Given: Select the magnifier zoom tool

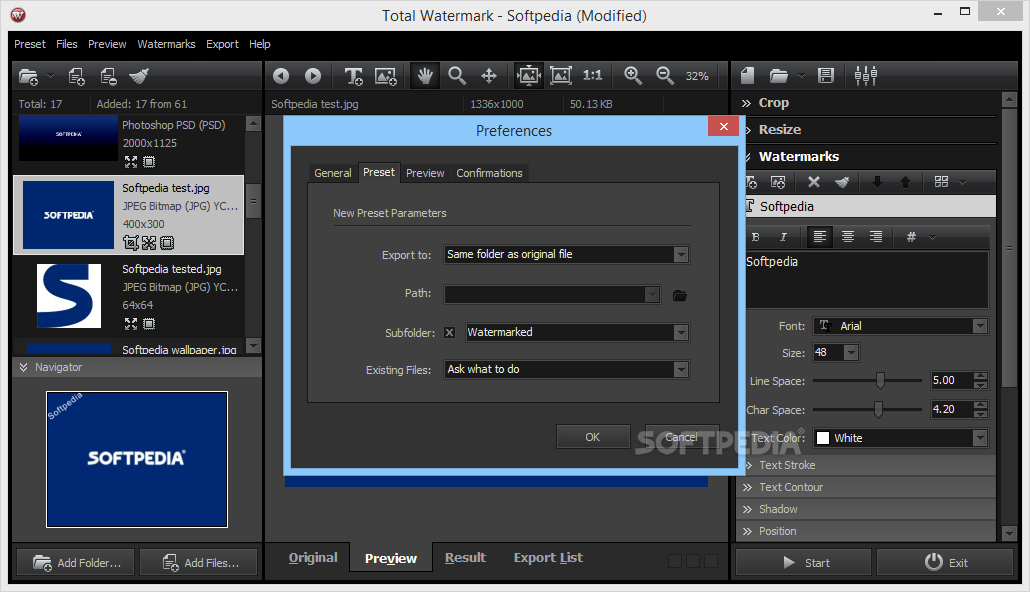Looking at the screenshot, I should click(457, 76).
